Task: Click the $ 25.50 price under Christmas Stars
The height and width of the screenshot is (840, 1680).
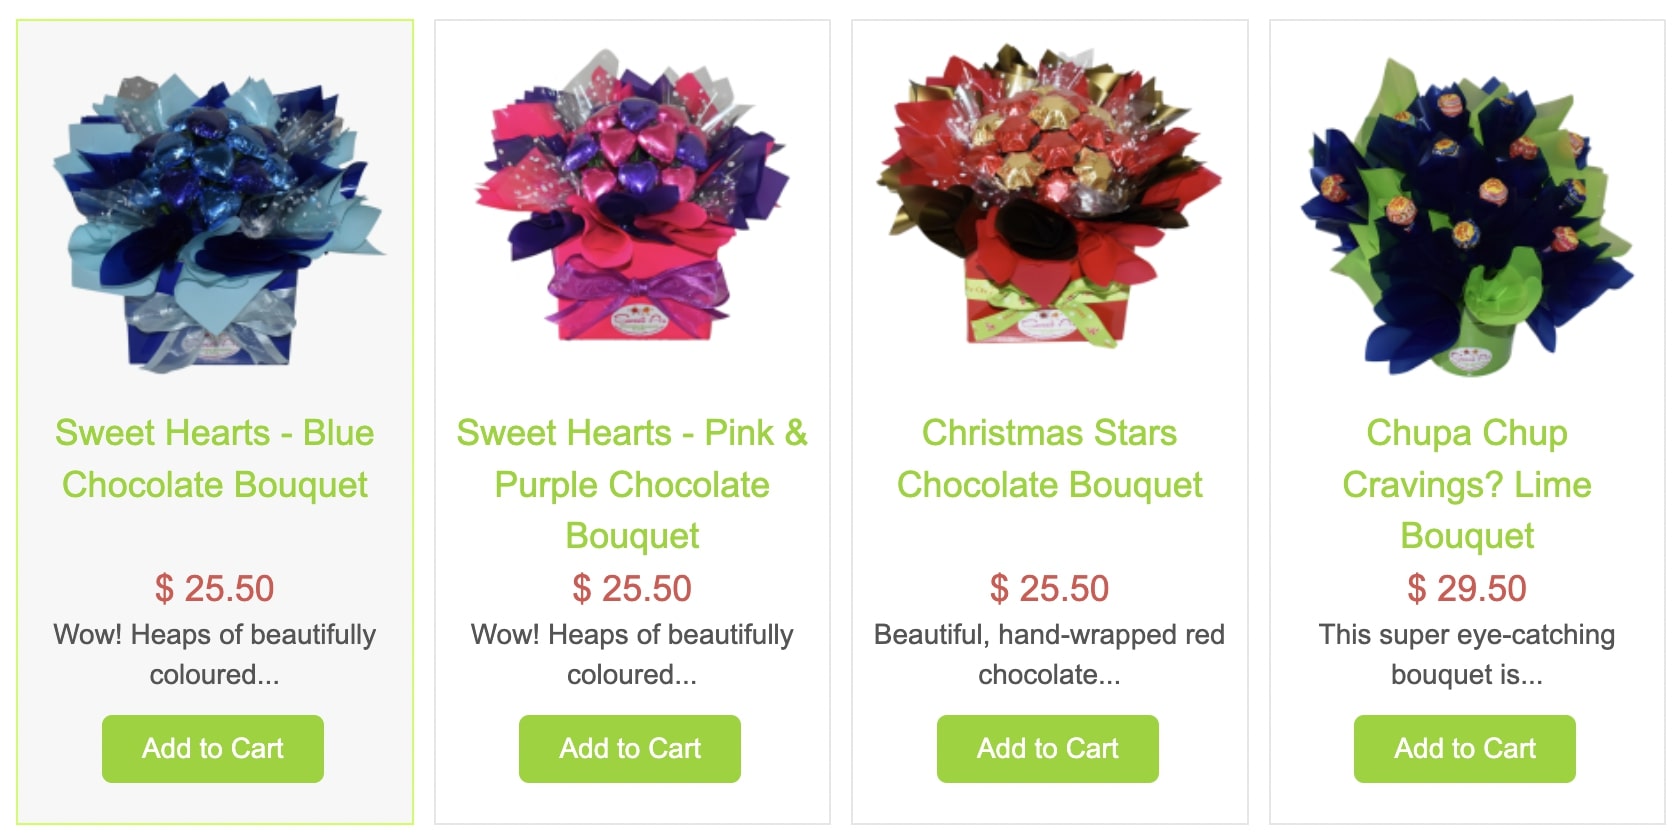Action: [x=1049, y=588]
